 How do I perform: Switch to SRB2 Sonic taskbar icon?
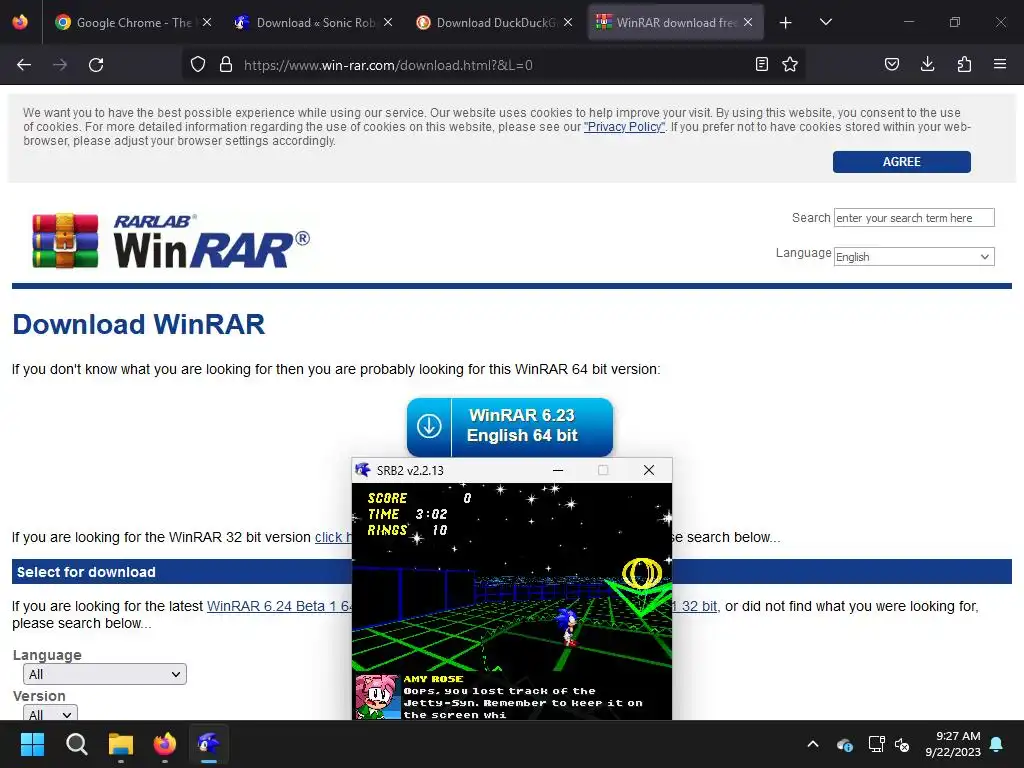[209, 744]
